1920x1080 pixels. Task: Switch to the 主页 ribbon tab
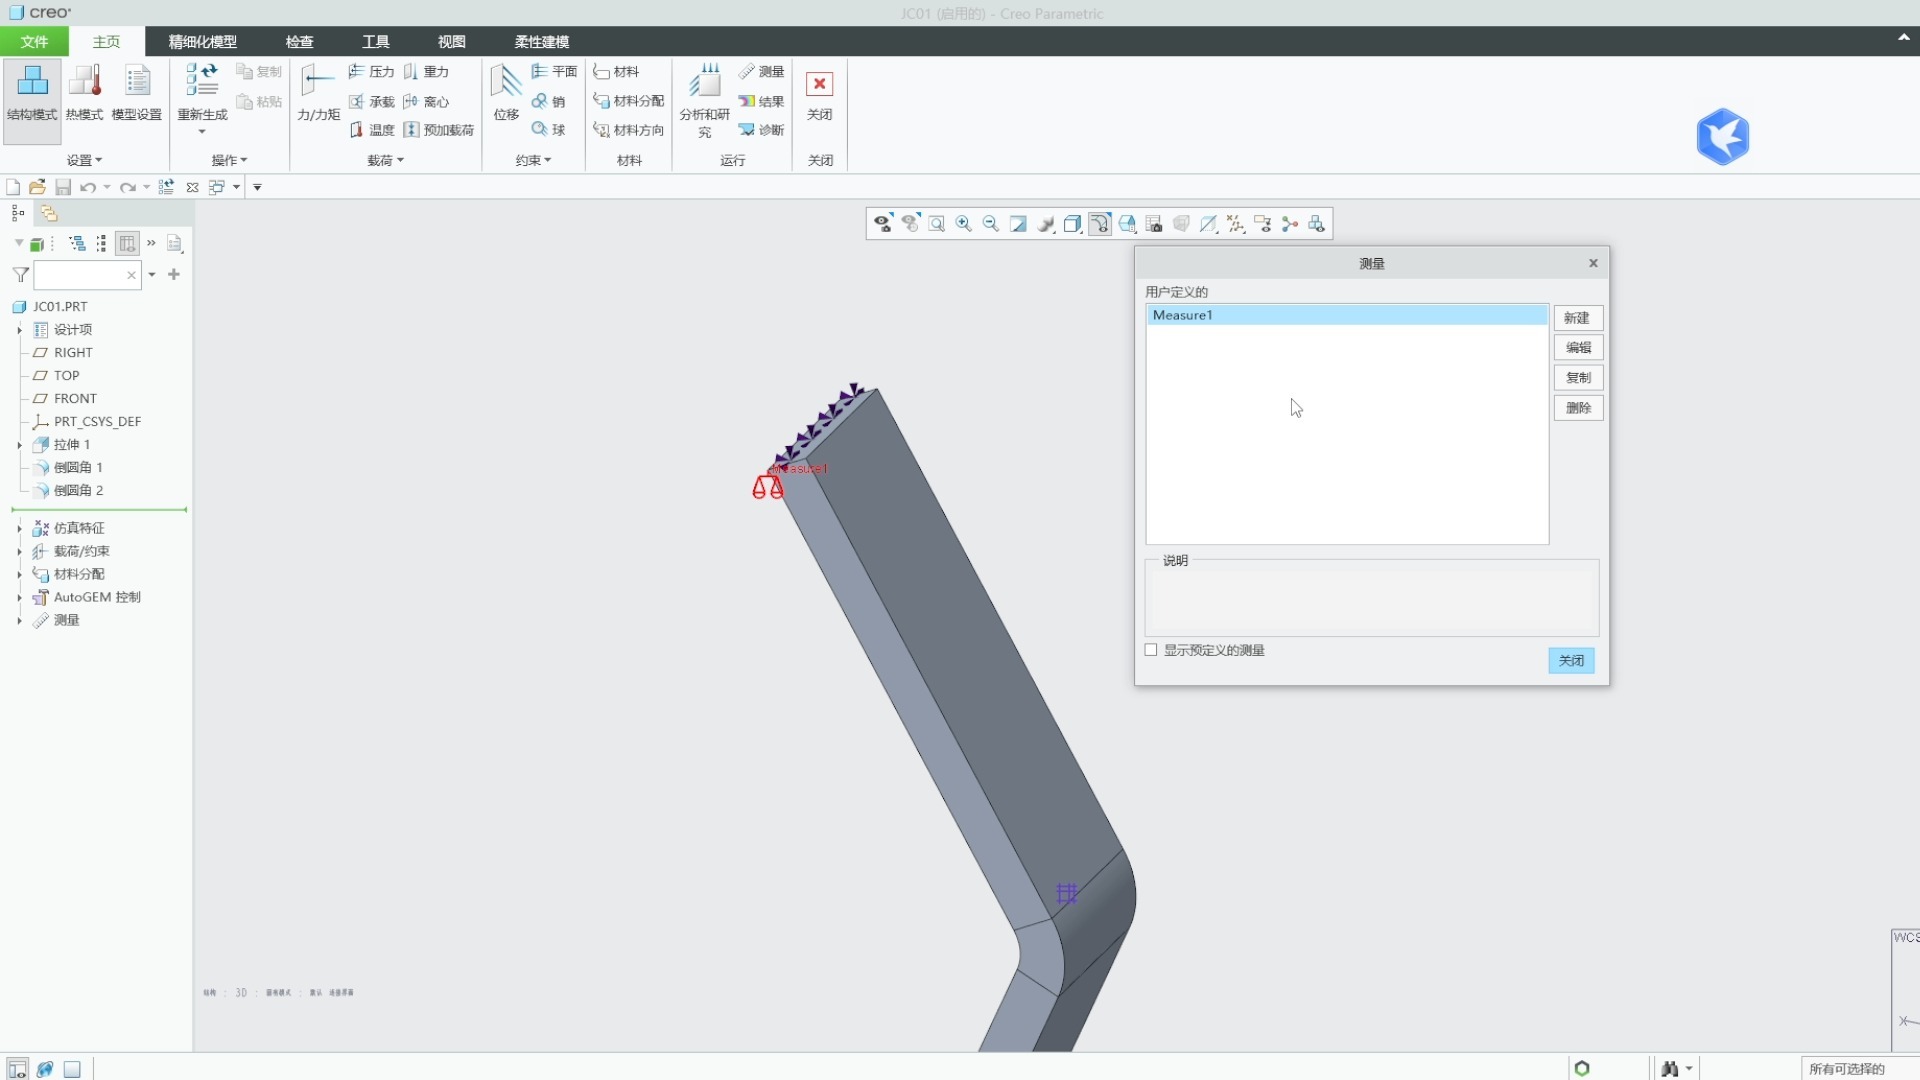click(x=106, y=41)
